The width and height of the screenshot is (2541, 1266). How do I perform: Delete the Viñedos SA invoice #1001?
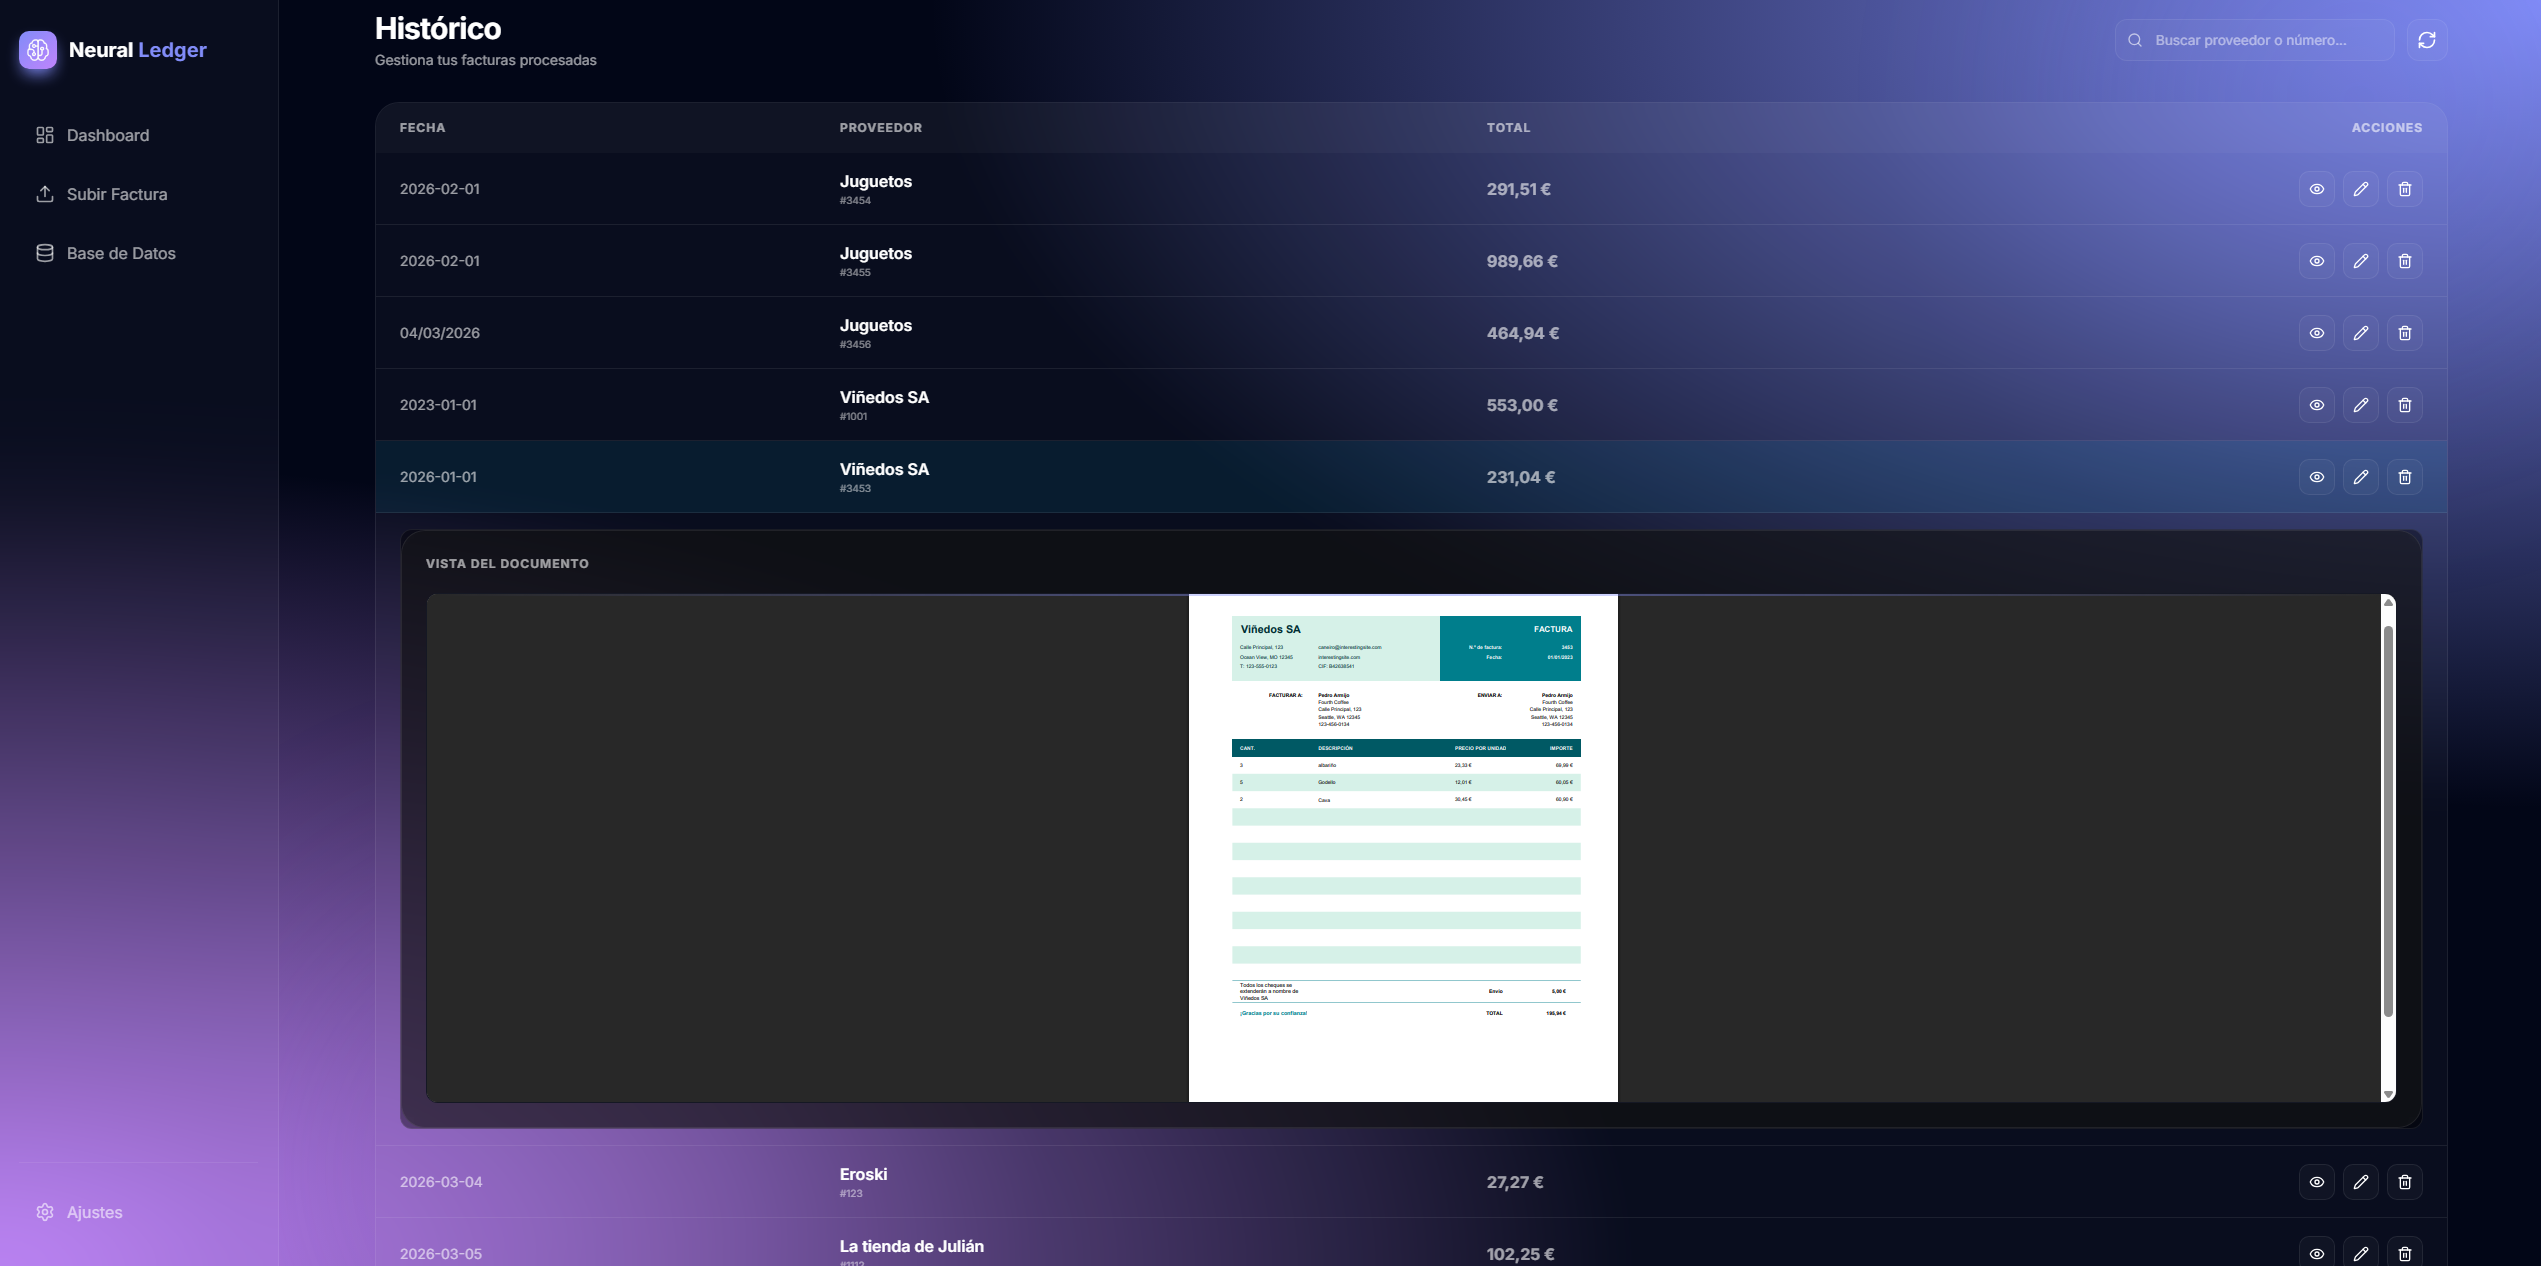click(x=2405, y=405)
